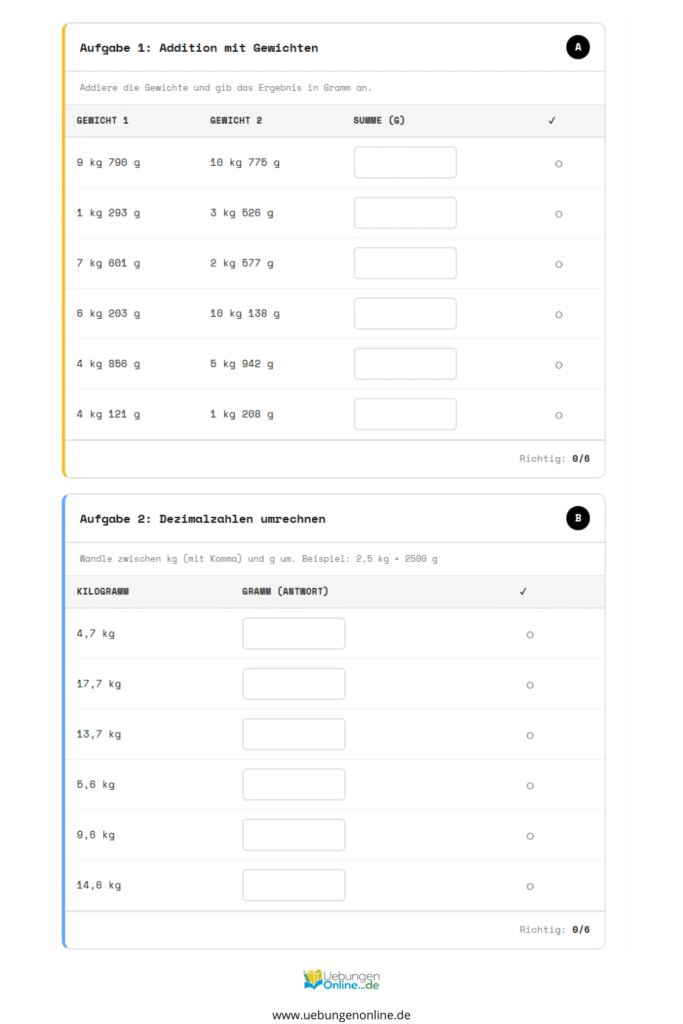This screenshot has height=1024, width=683.
Task: Select status circle for 4 kg 856 g row
Action: tap(558, 364)
